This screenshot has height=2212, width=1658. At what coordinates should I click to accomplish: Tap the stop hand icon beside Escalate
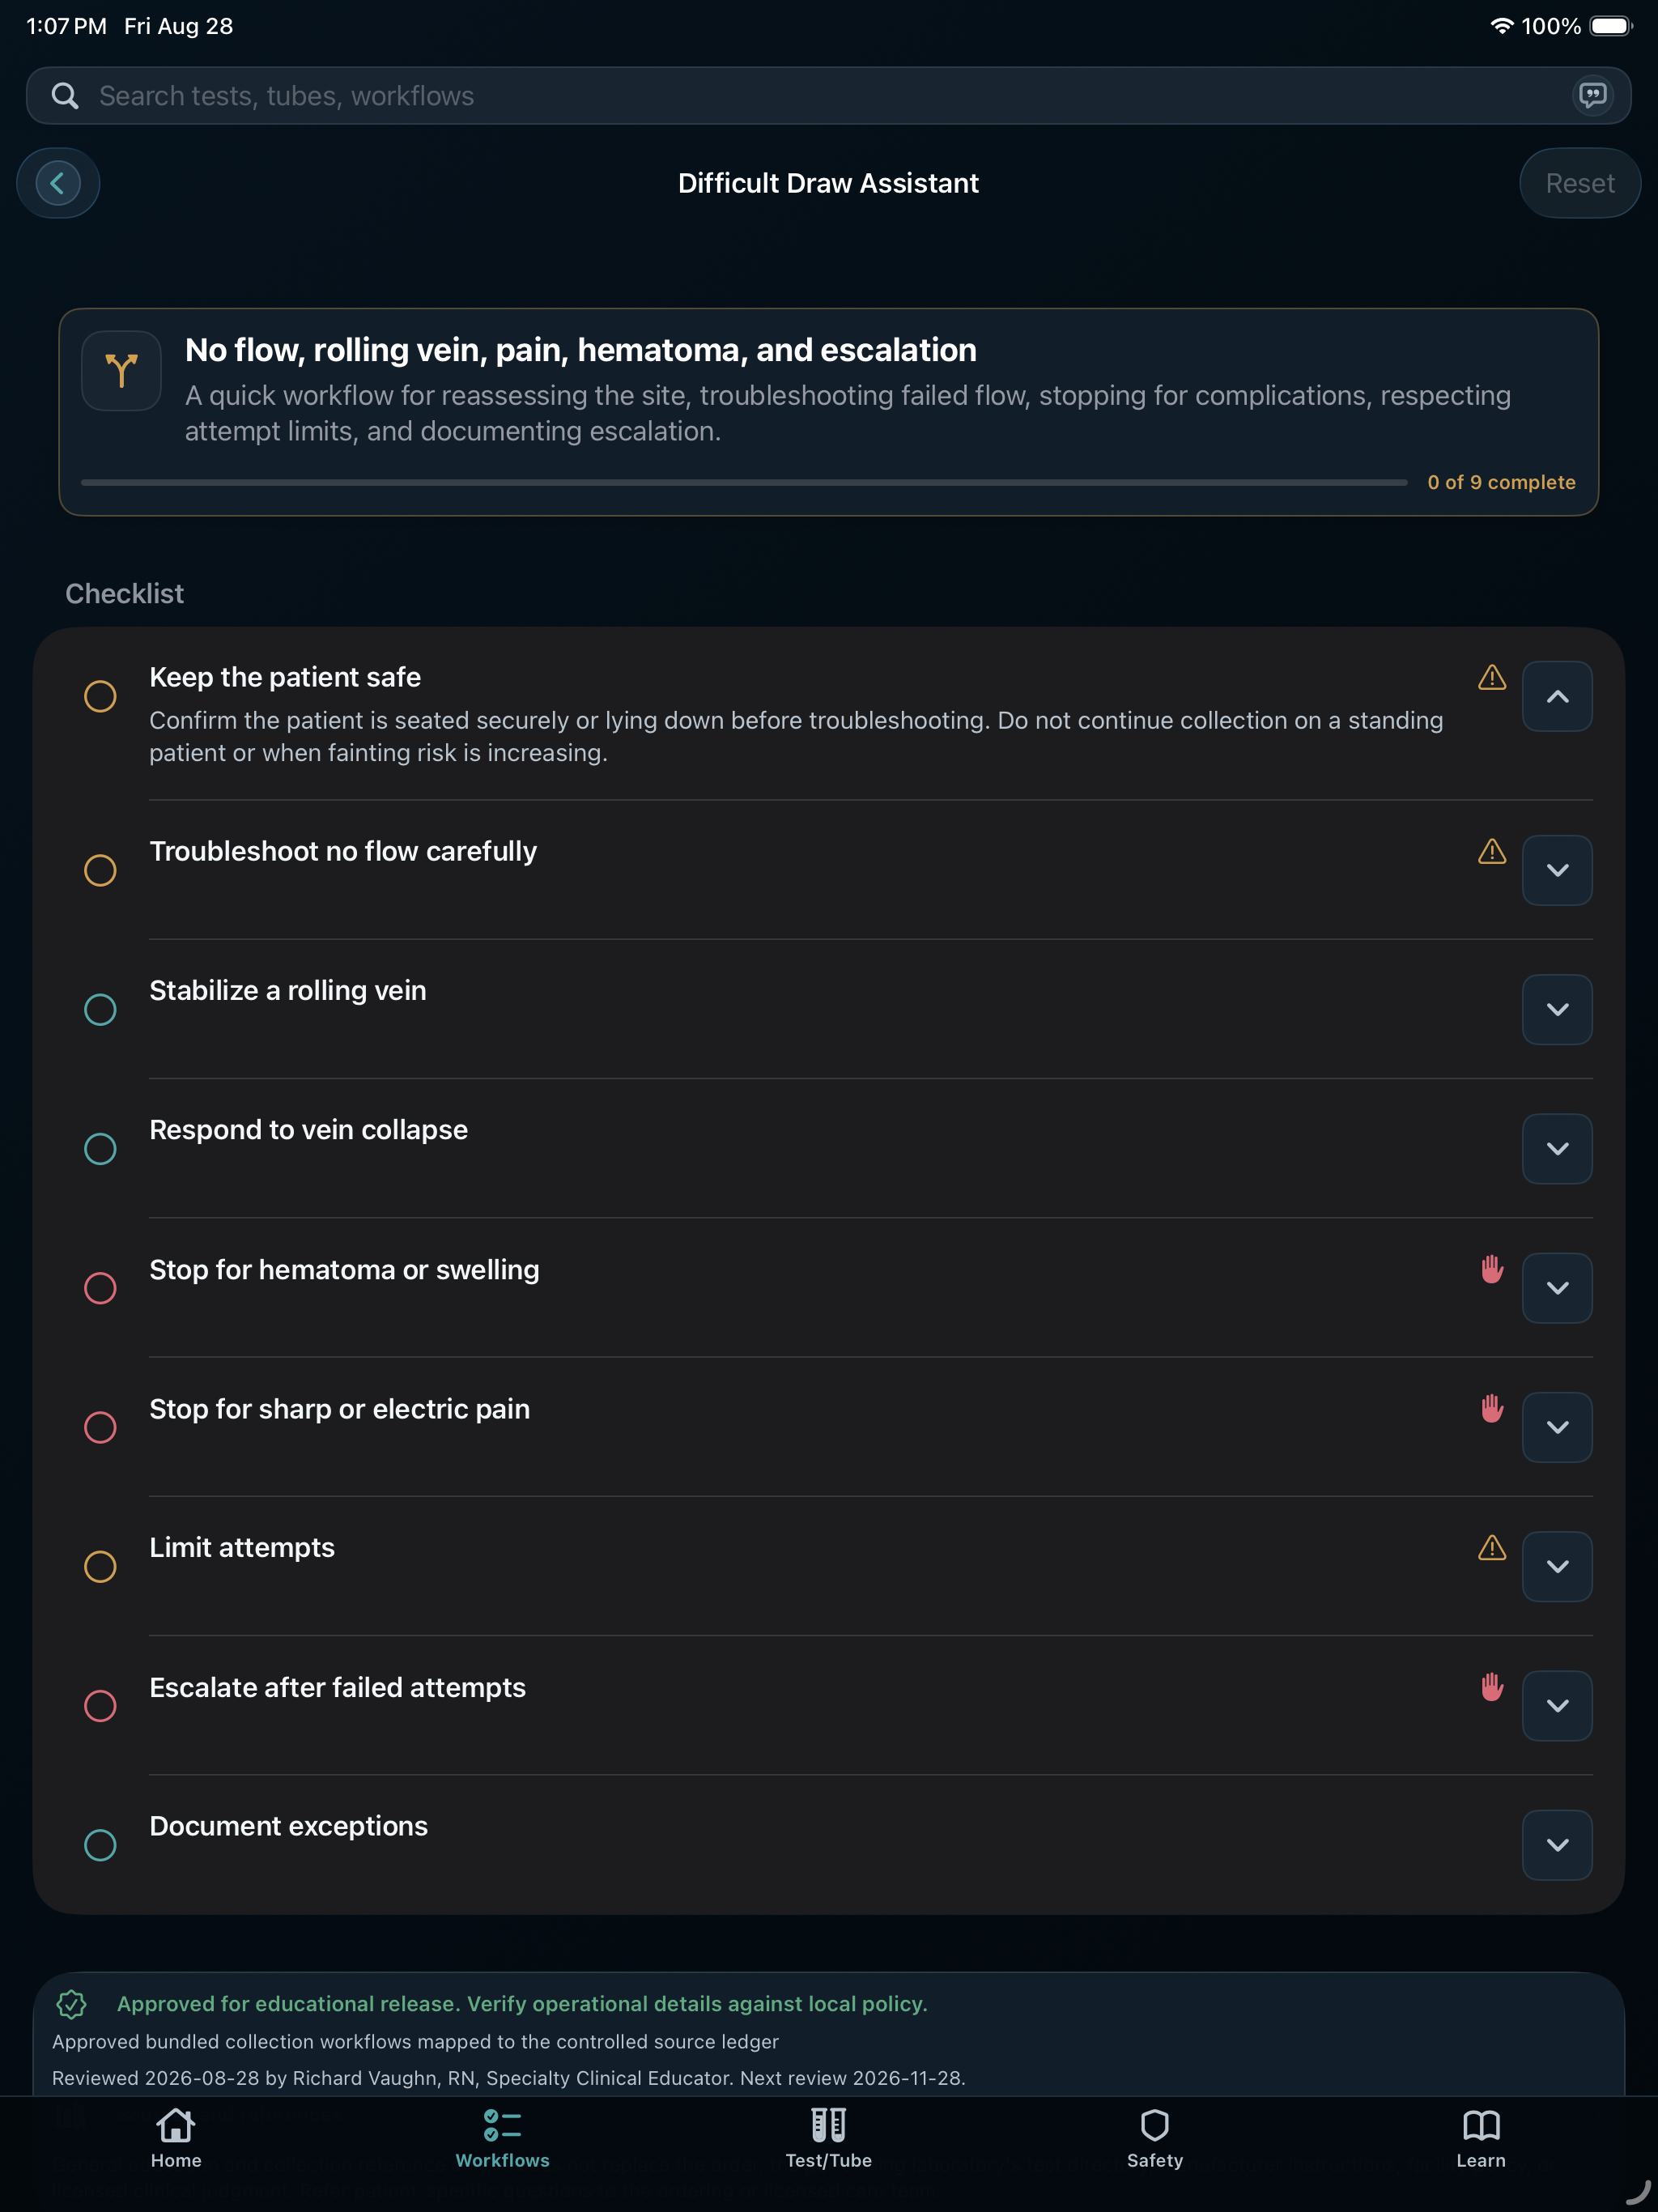1492,1687
